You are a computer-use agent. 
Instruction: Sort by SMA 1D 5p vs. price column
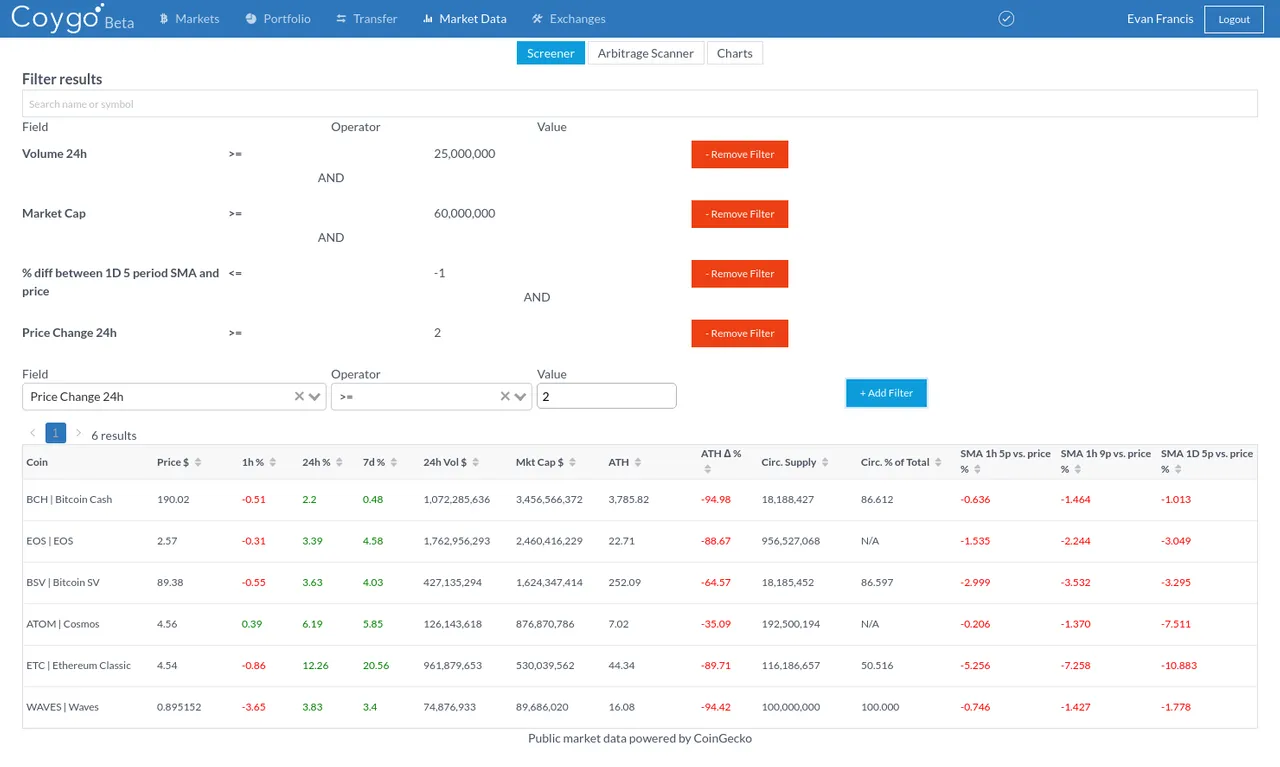click(1178, 469)
